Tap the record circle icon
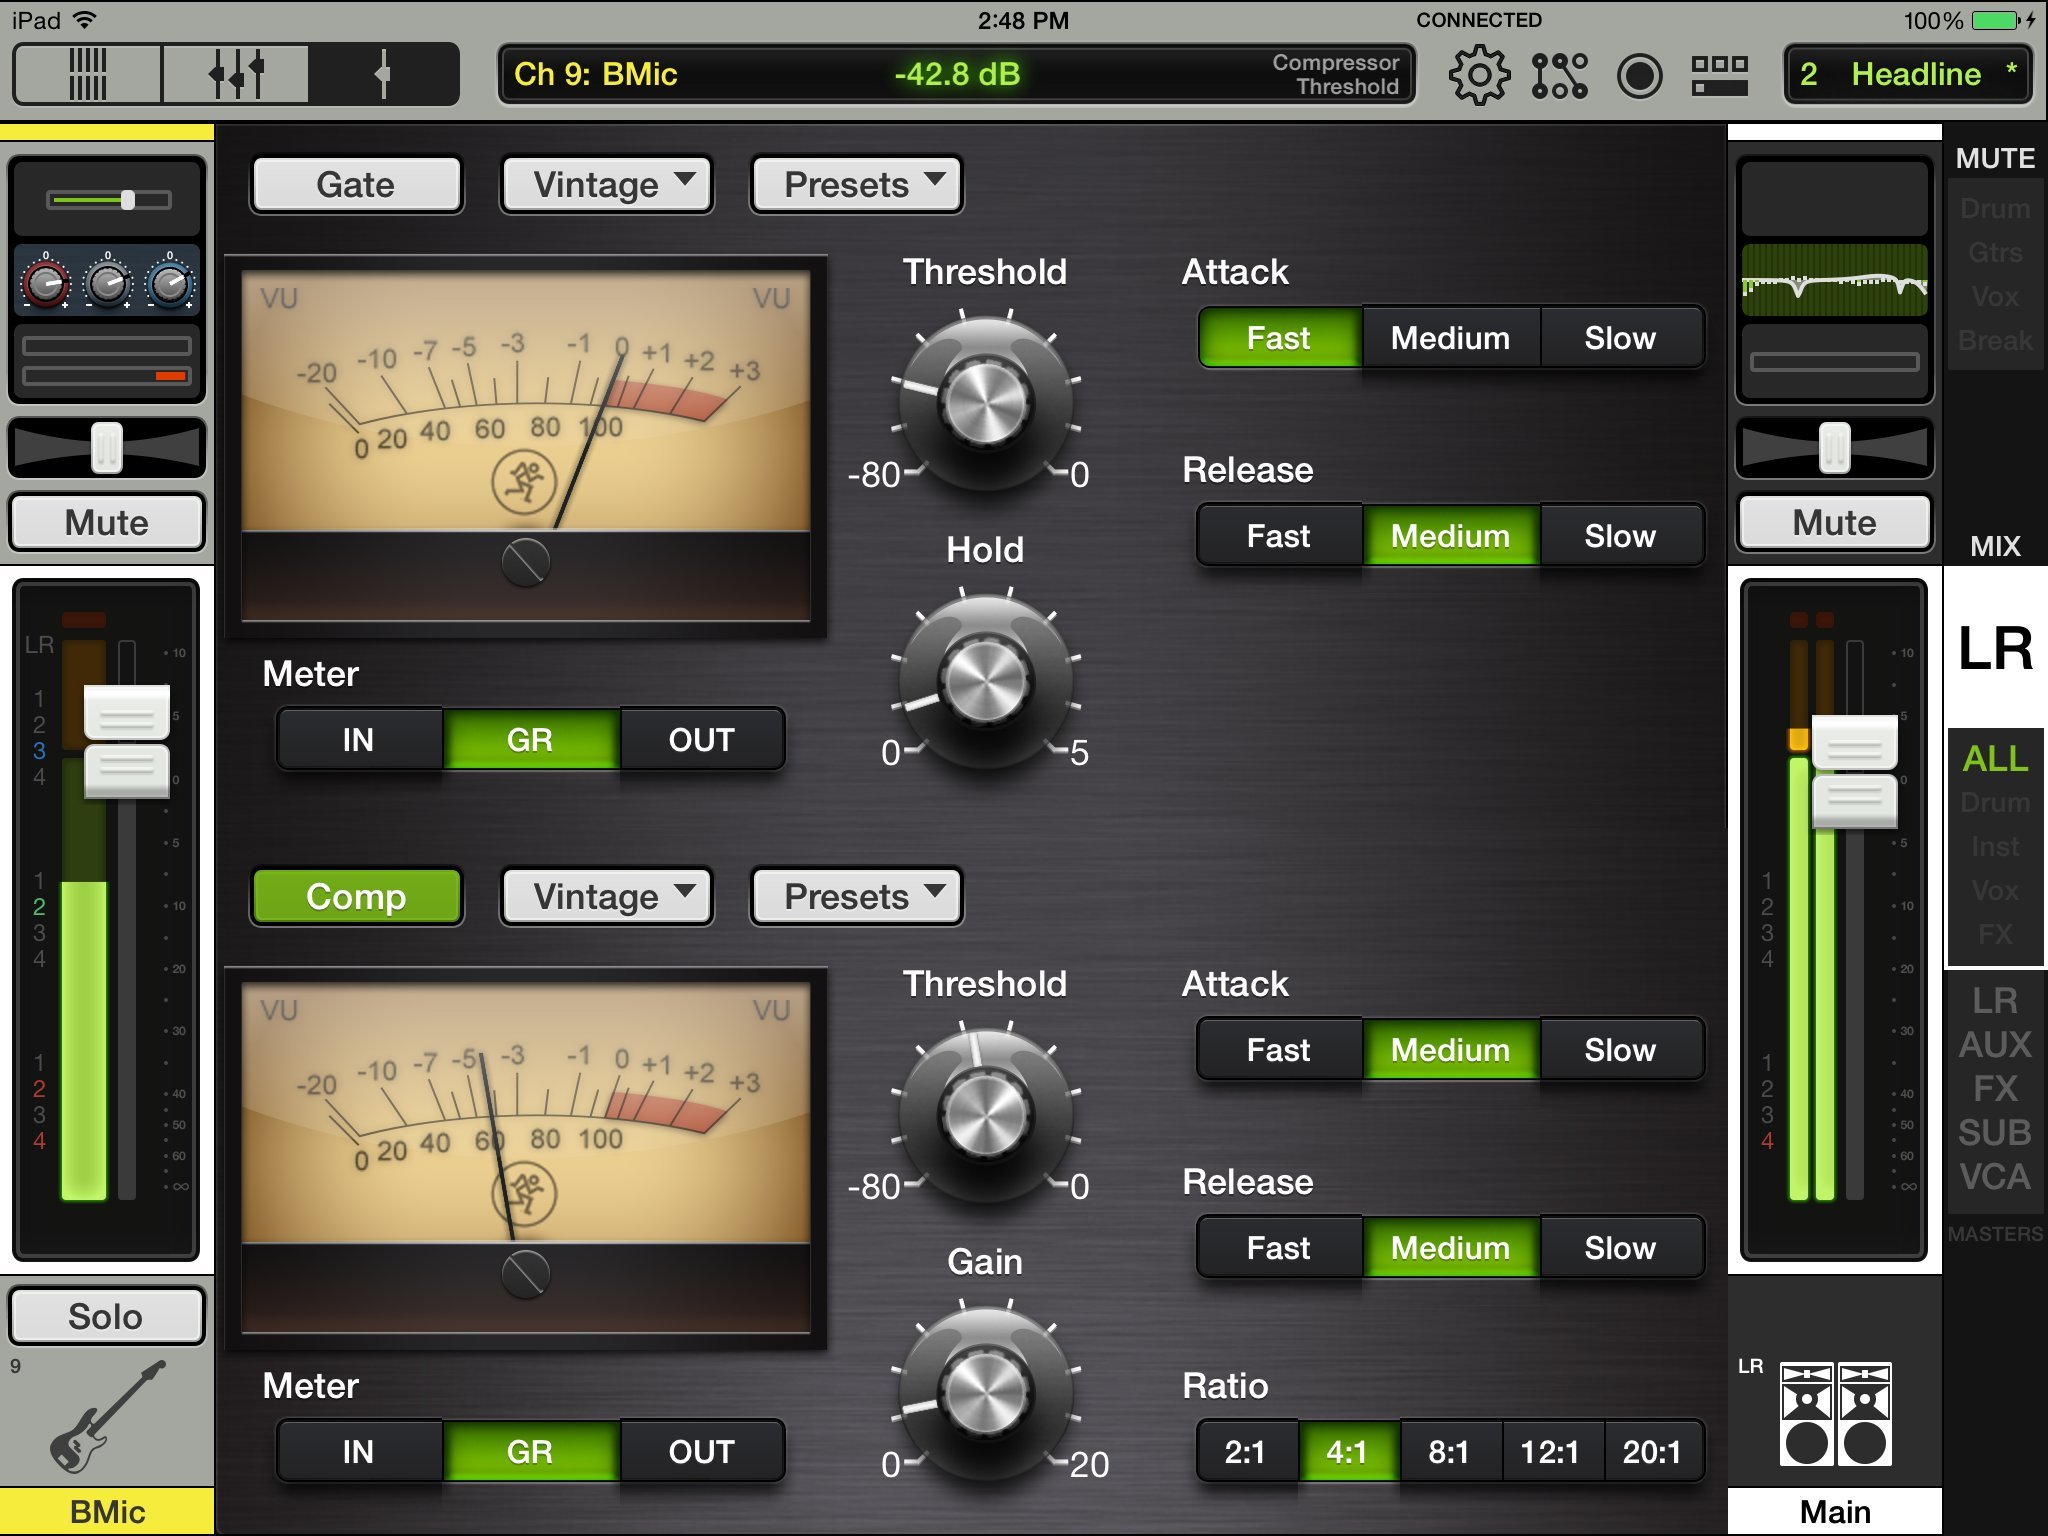 1639,75
